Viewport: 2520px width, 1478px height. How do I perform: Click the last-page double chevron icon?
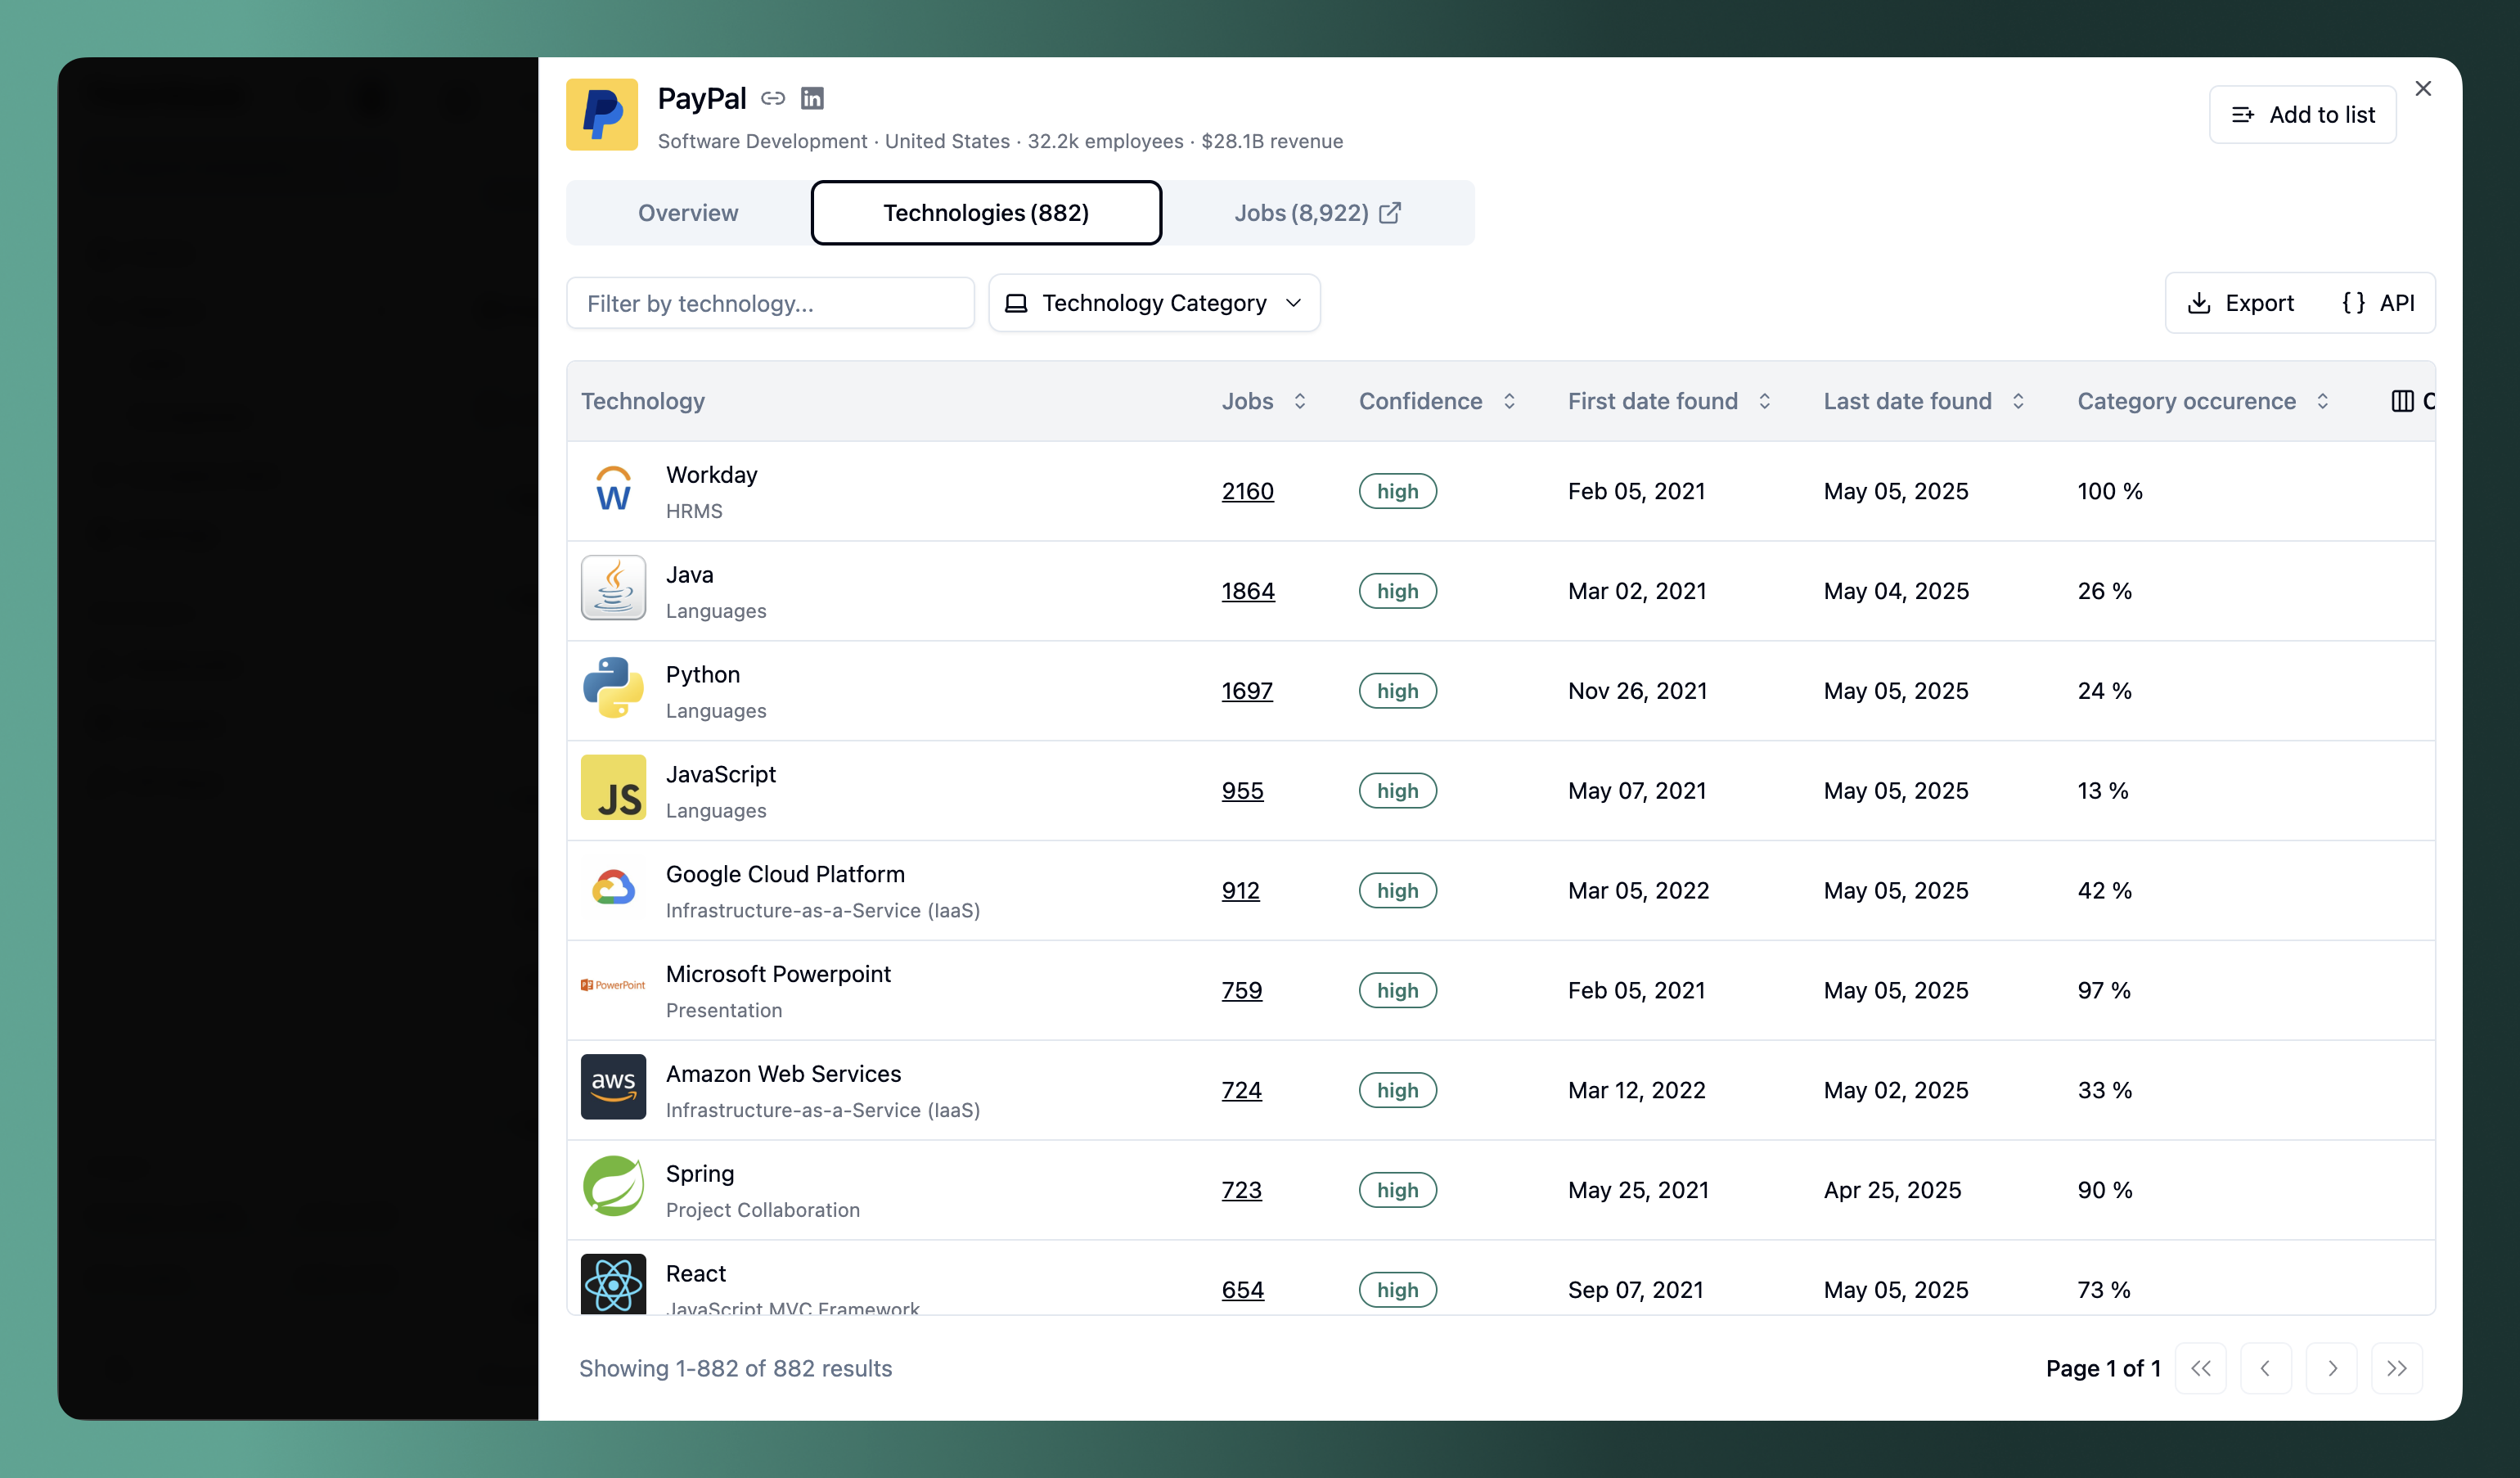pos(2397,1368)
